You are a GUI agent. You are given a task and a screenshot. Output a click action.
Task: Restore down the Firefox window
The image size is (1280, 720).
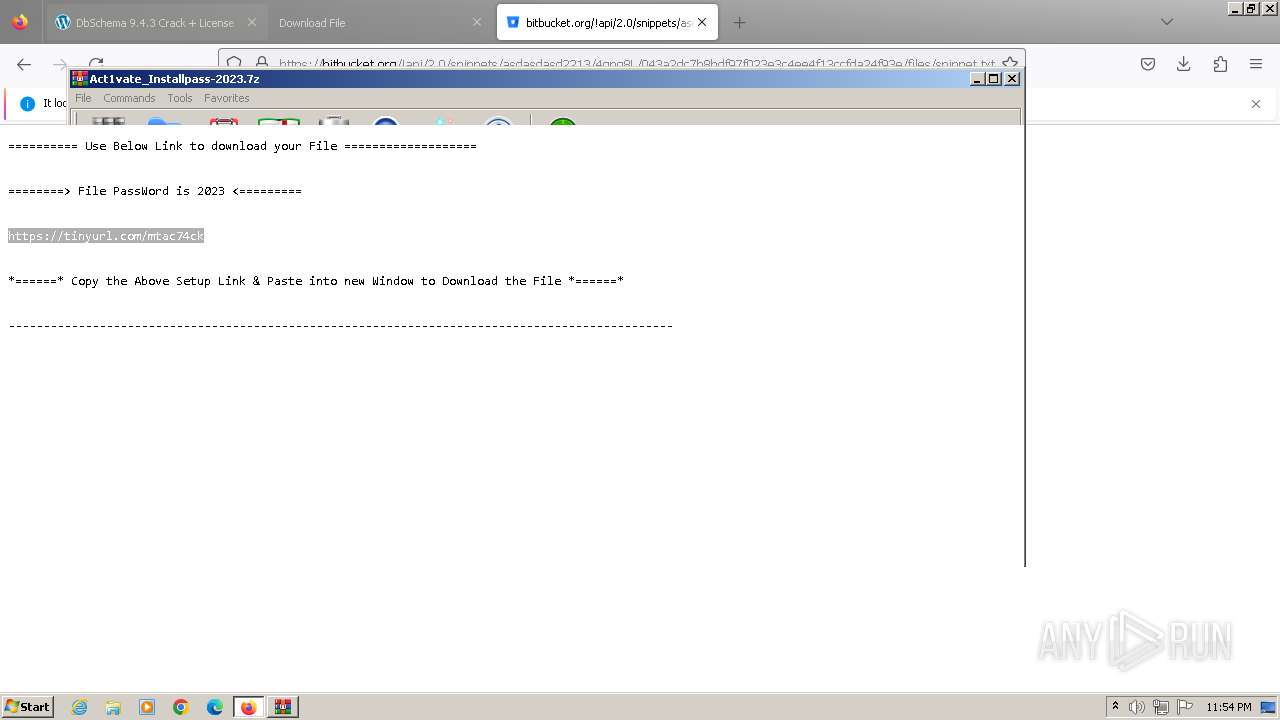click(x=1250, y=8)
